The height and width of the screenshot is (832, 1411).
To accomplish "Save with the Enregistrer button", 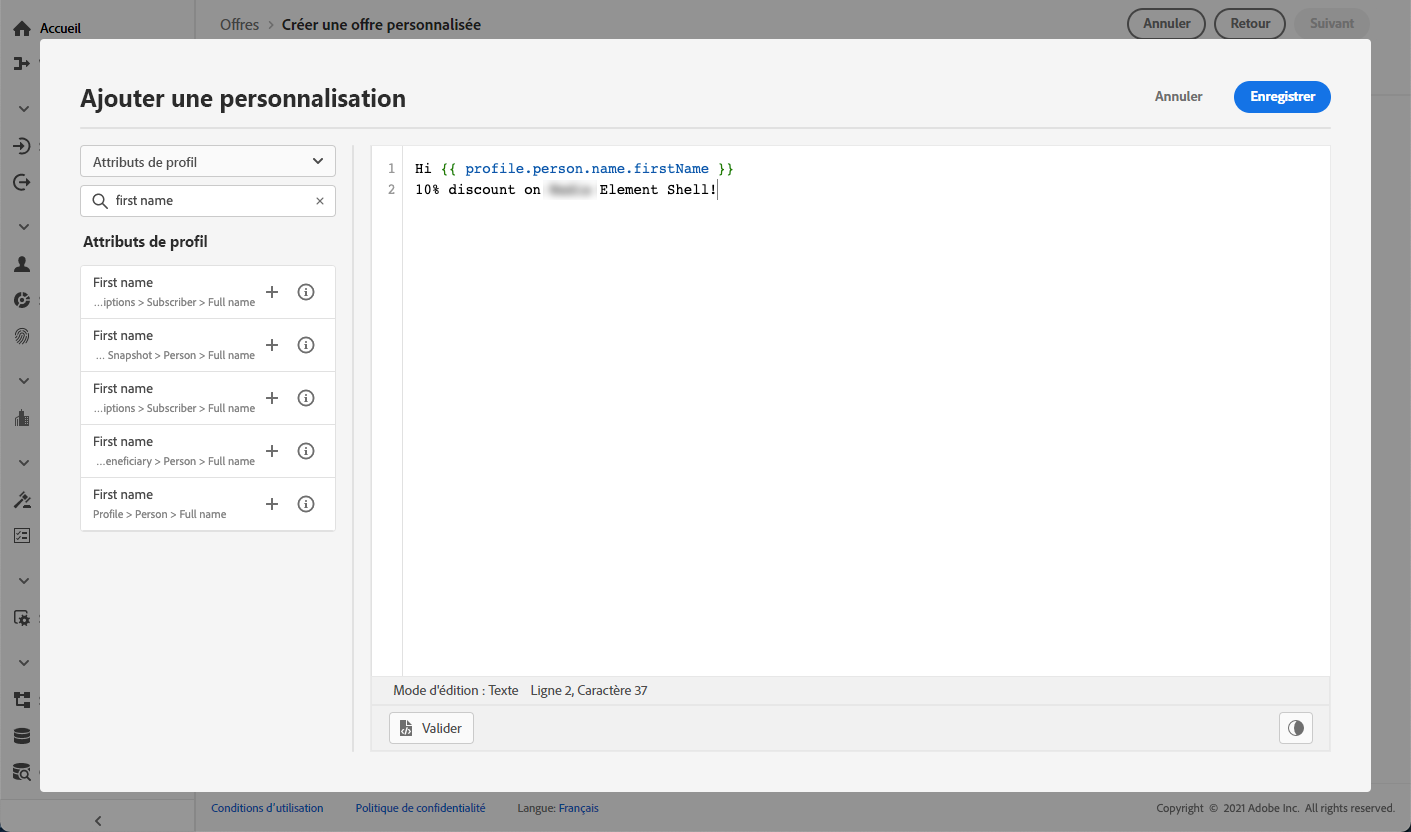I will tap(1282, 97).
